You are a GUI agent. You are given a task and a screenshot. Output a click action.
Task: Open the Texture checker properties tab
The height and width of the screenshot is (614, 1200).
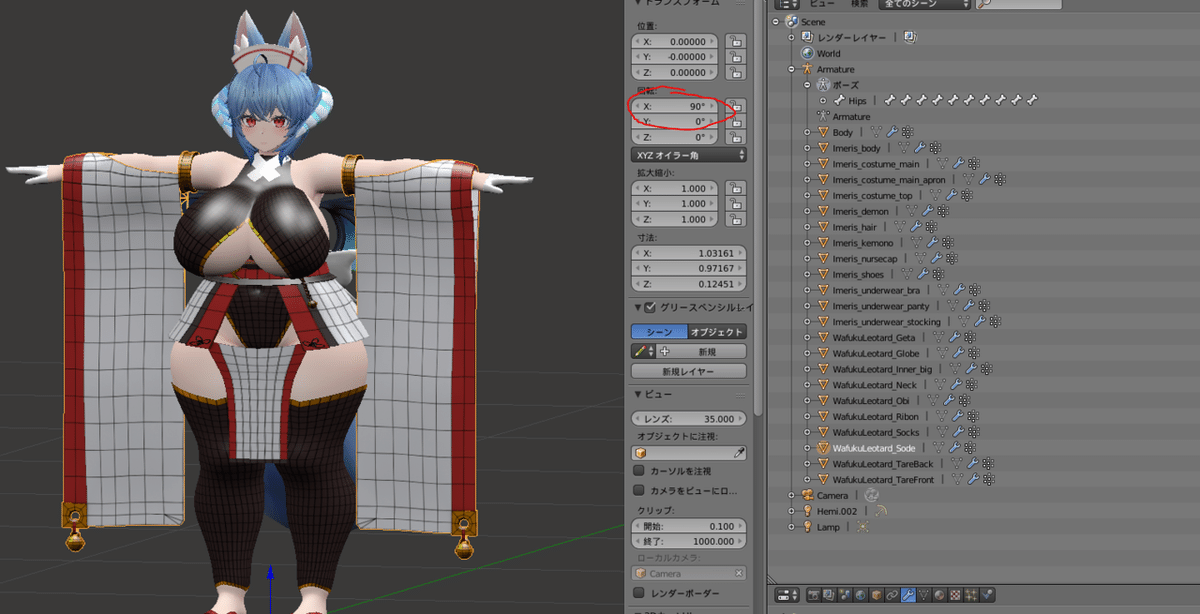coord(957,595)
